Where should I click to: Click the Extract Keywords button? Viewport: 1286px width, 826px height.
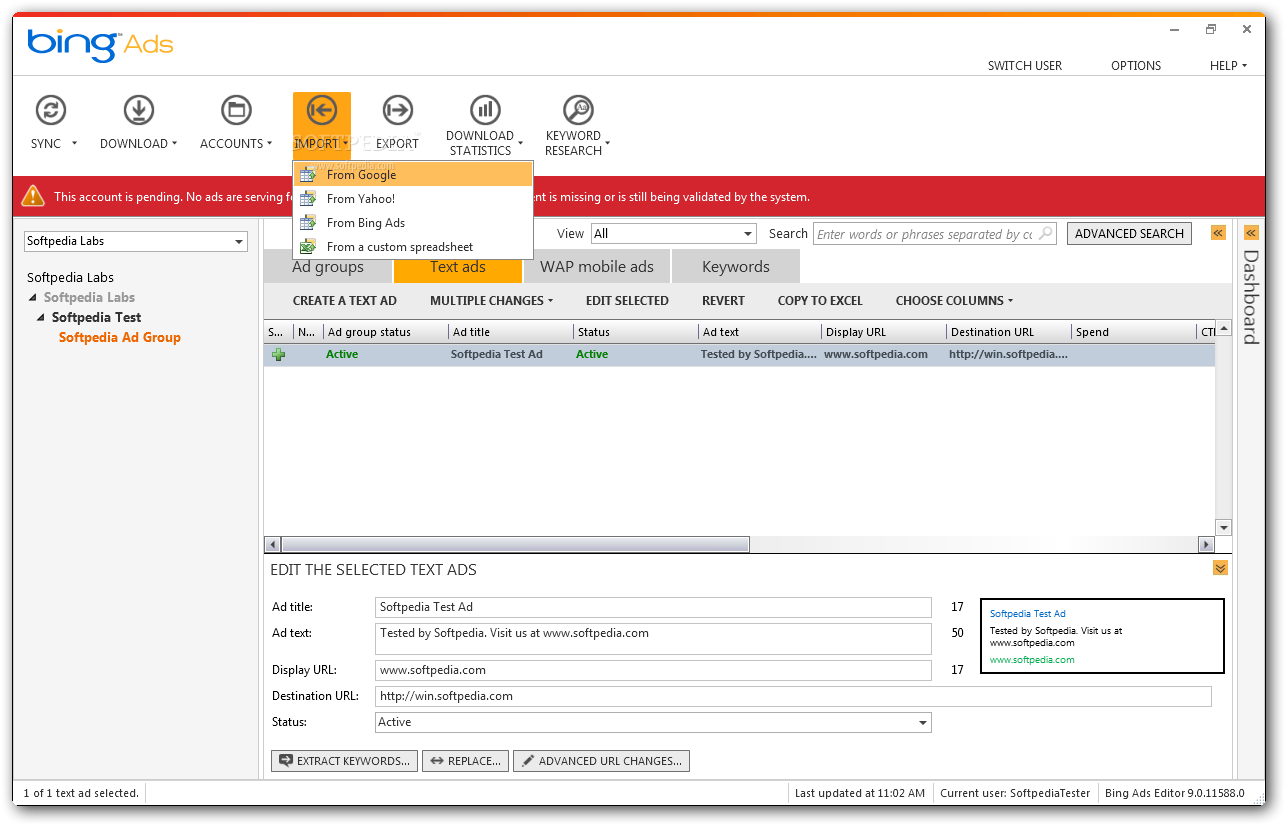tap(344, 761)
